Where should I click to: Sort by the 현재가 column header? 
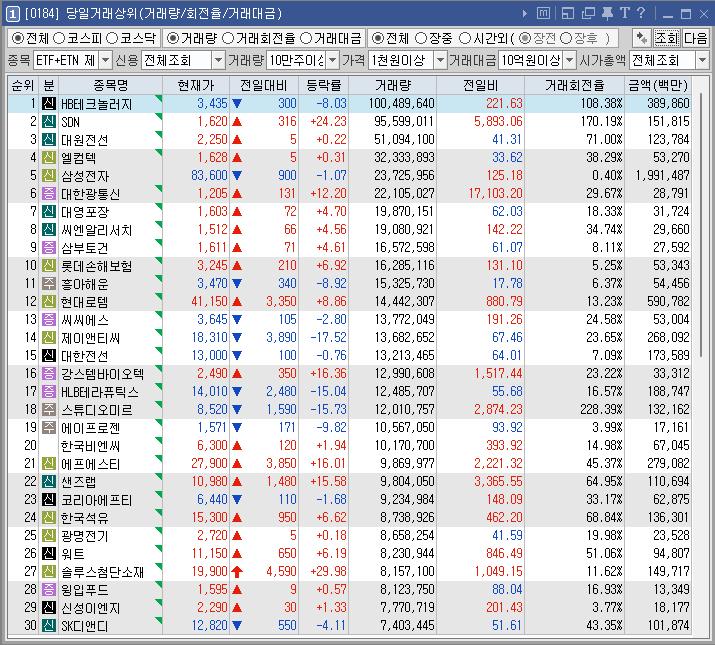click(x=196, y=85)
